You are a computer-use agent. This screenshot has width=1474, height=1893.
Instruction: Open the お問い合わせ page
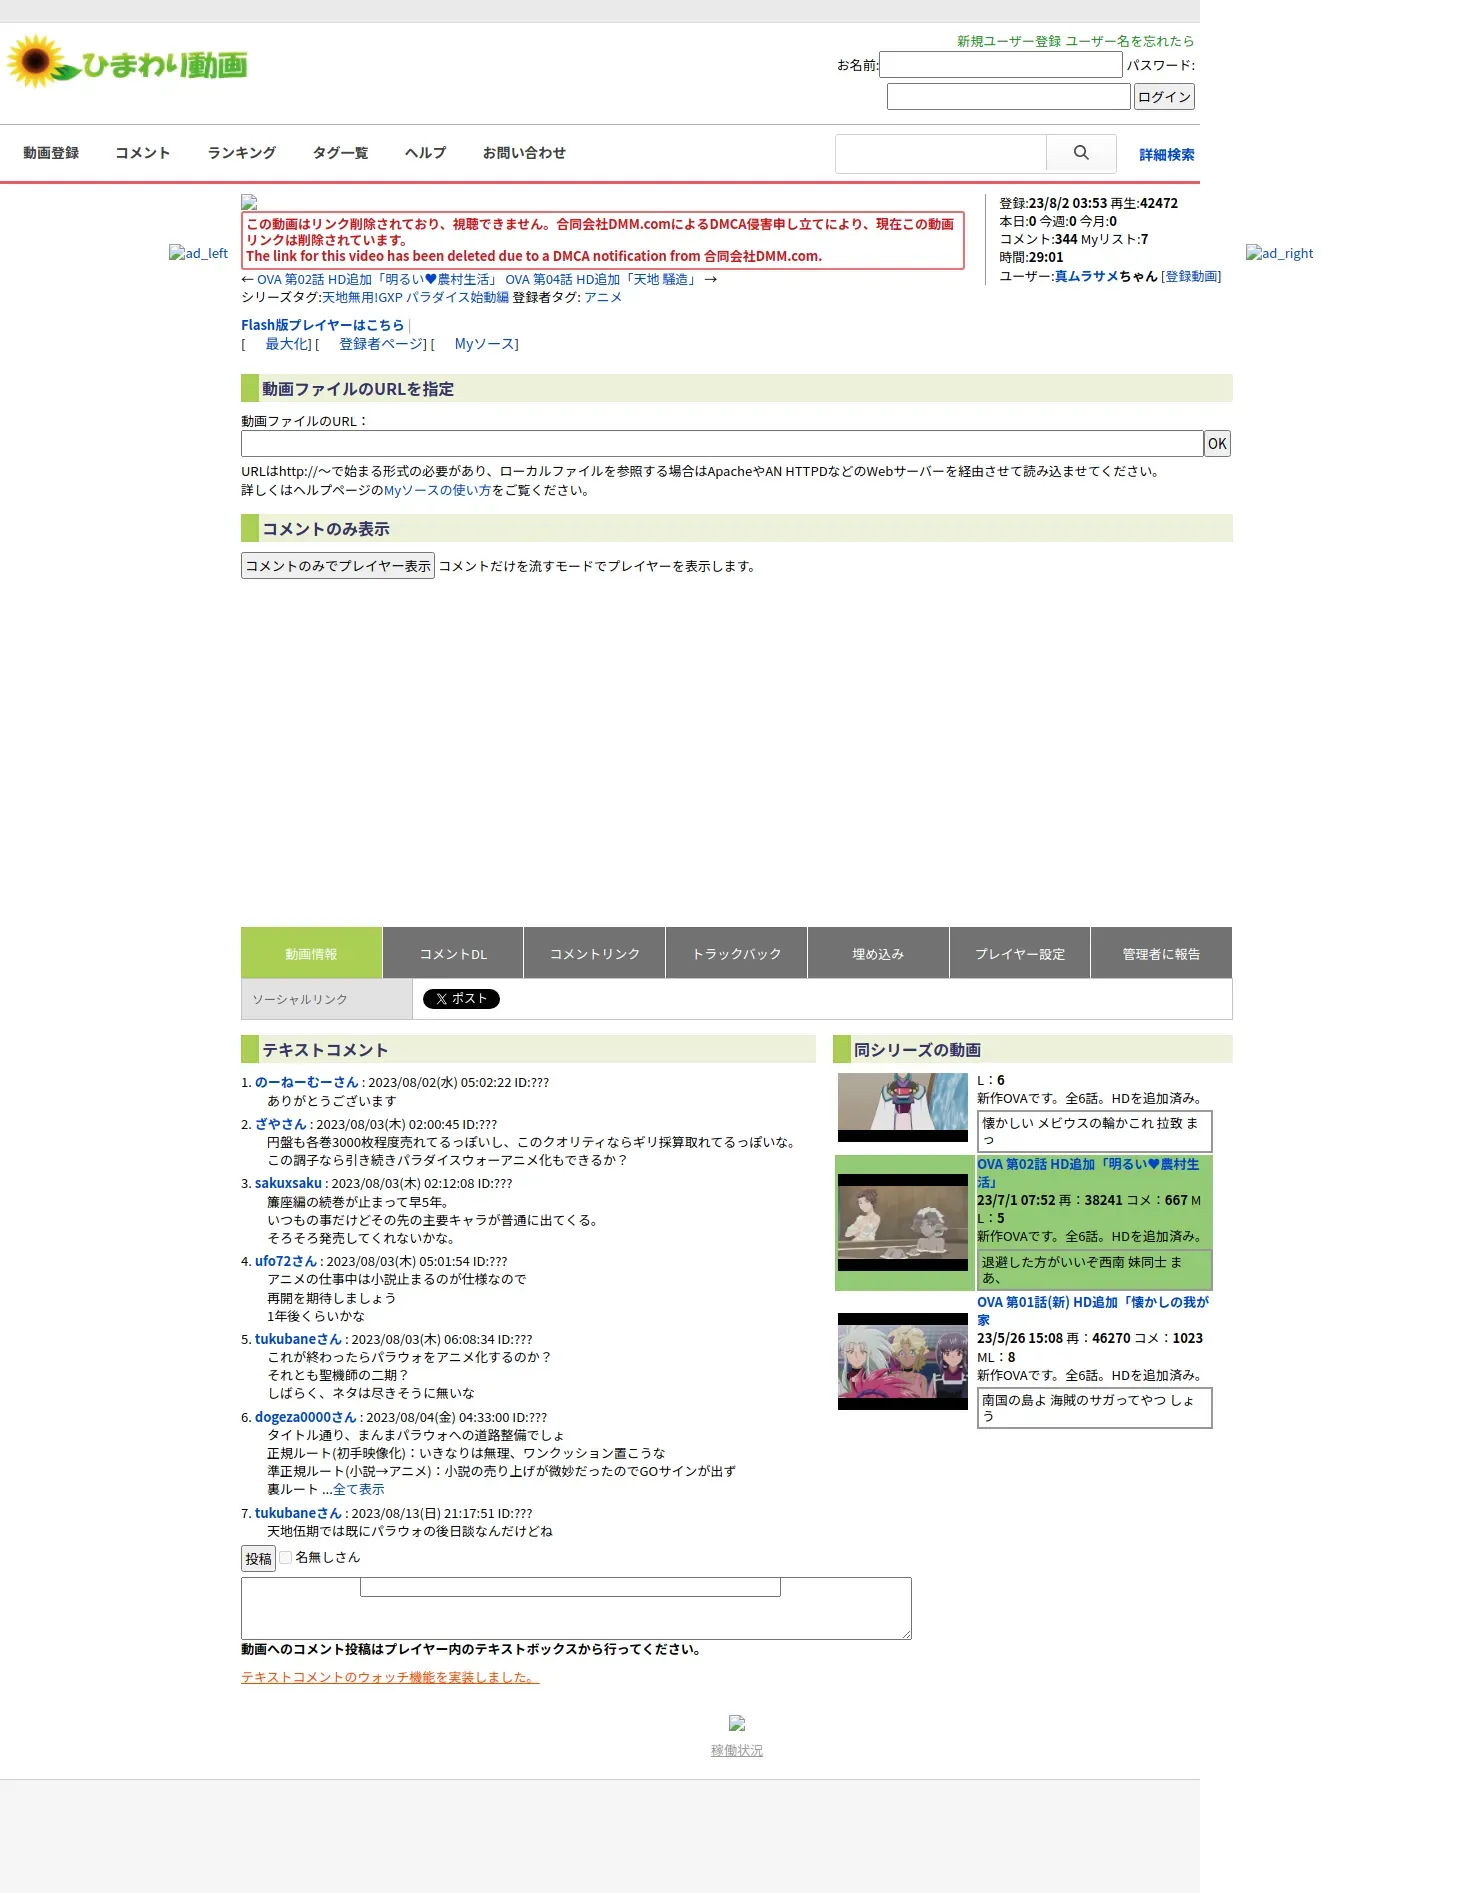(x=524, y=153)
